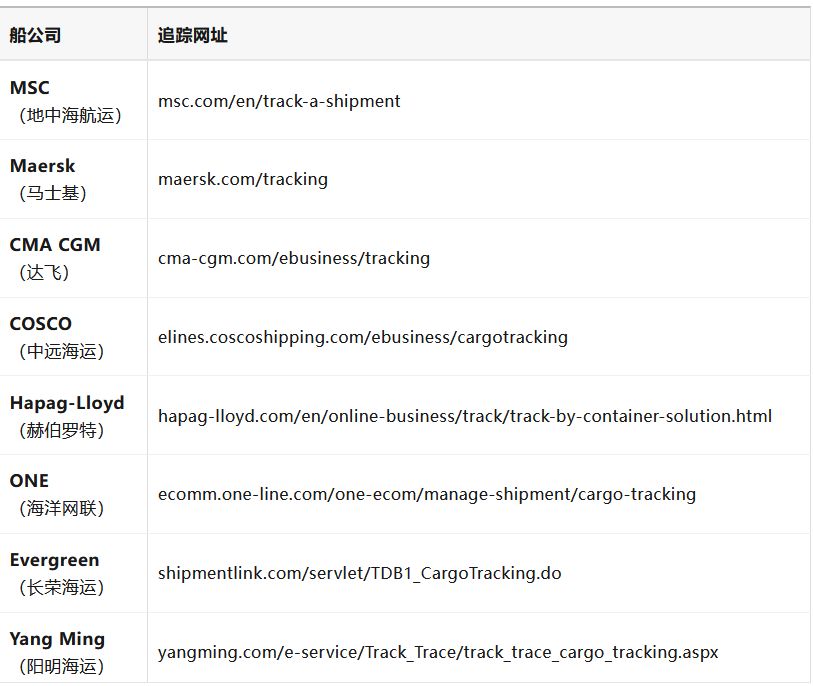The height and width of the screenshot is (686, 813).
Task: Click the 地中海航运 Chinese label
Action: [70, 116]
